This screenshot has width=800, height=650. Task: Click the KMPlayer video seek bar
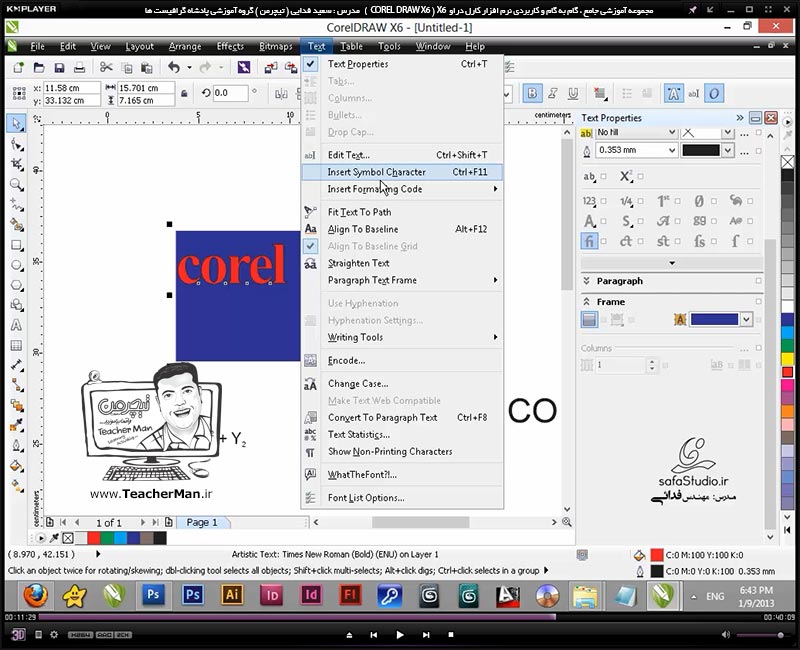(x=401, y=617)
